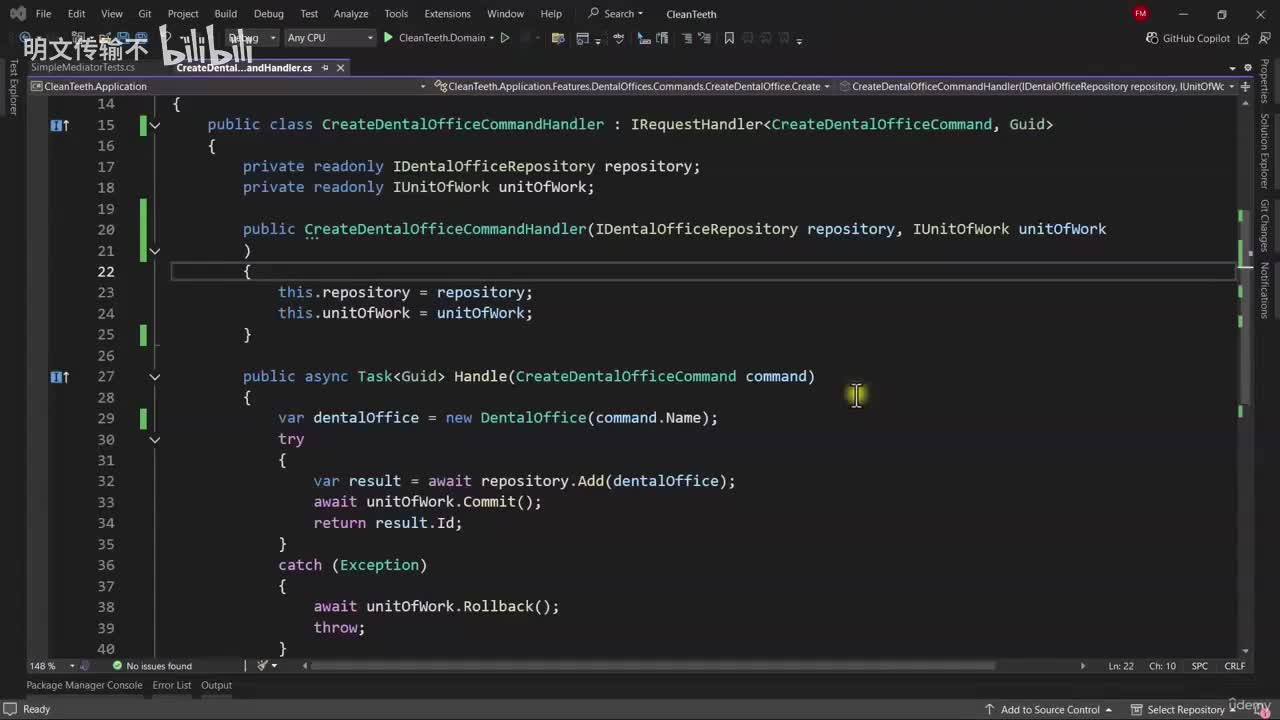The width and height of the screenshot is (1280, 720).
Task: Open the Build menu
Action: click(226, 14)
